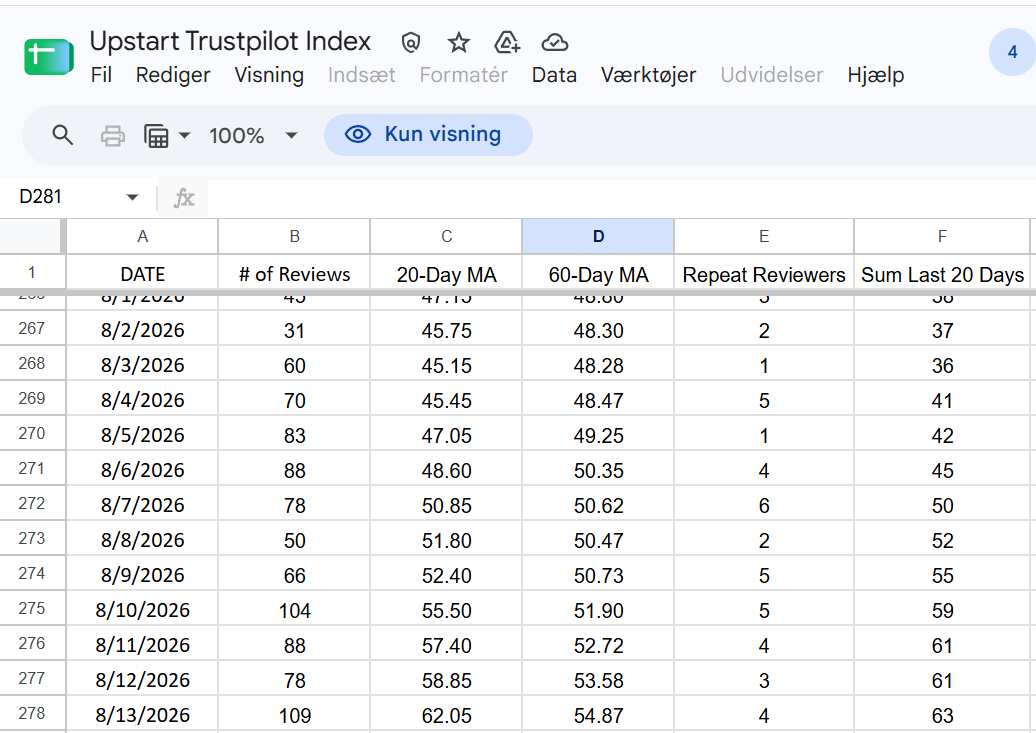Click the # of Reviews header cell

(294, 274)
